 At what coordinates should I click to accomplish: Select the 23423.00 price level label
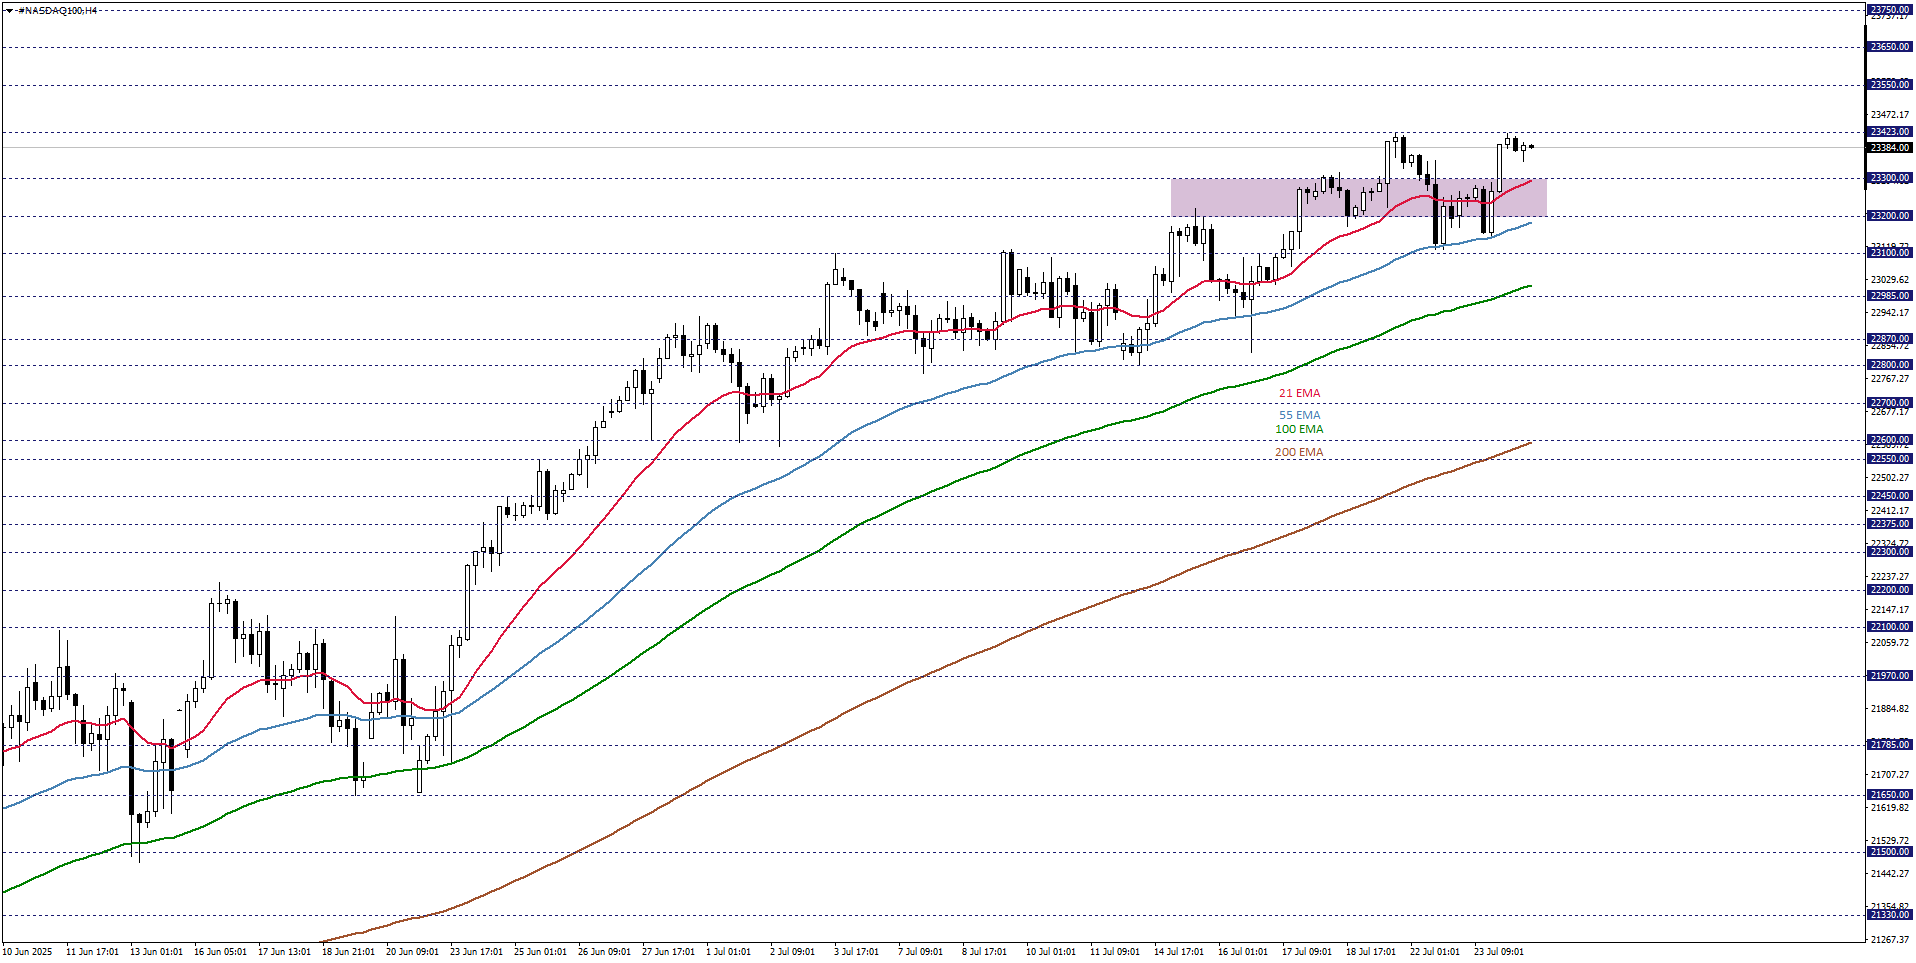coord(1889,132)
